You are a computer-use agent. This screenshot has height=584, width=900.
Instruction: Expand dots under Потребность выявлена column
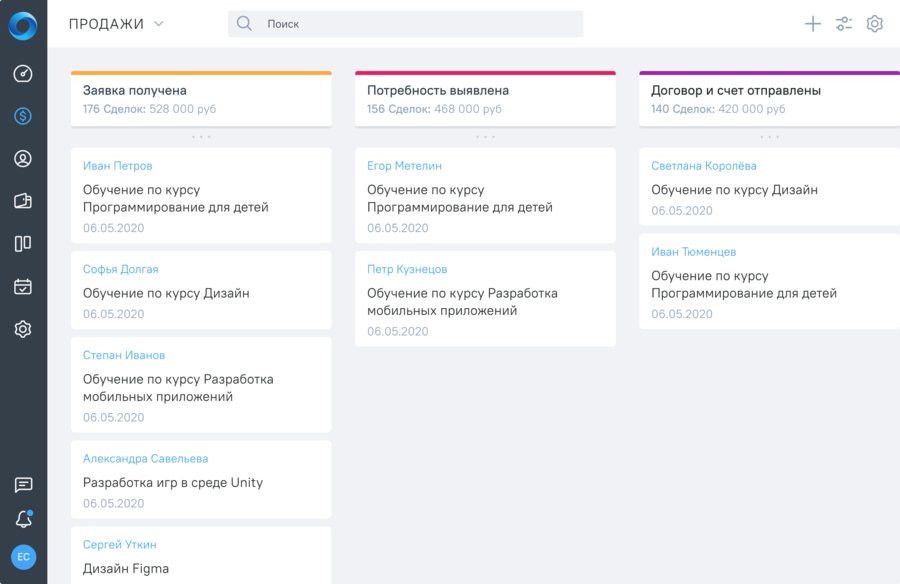click(486, 137)
